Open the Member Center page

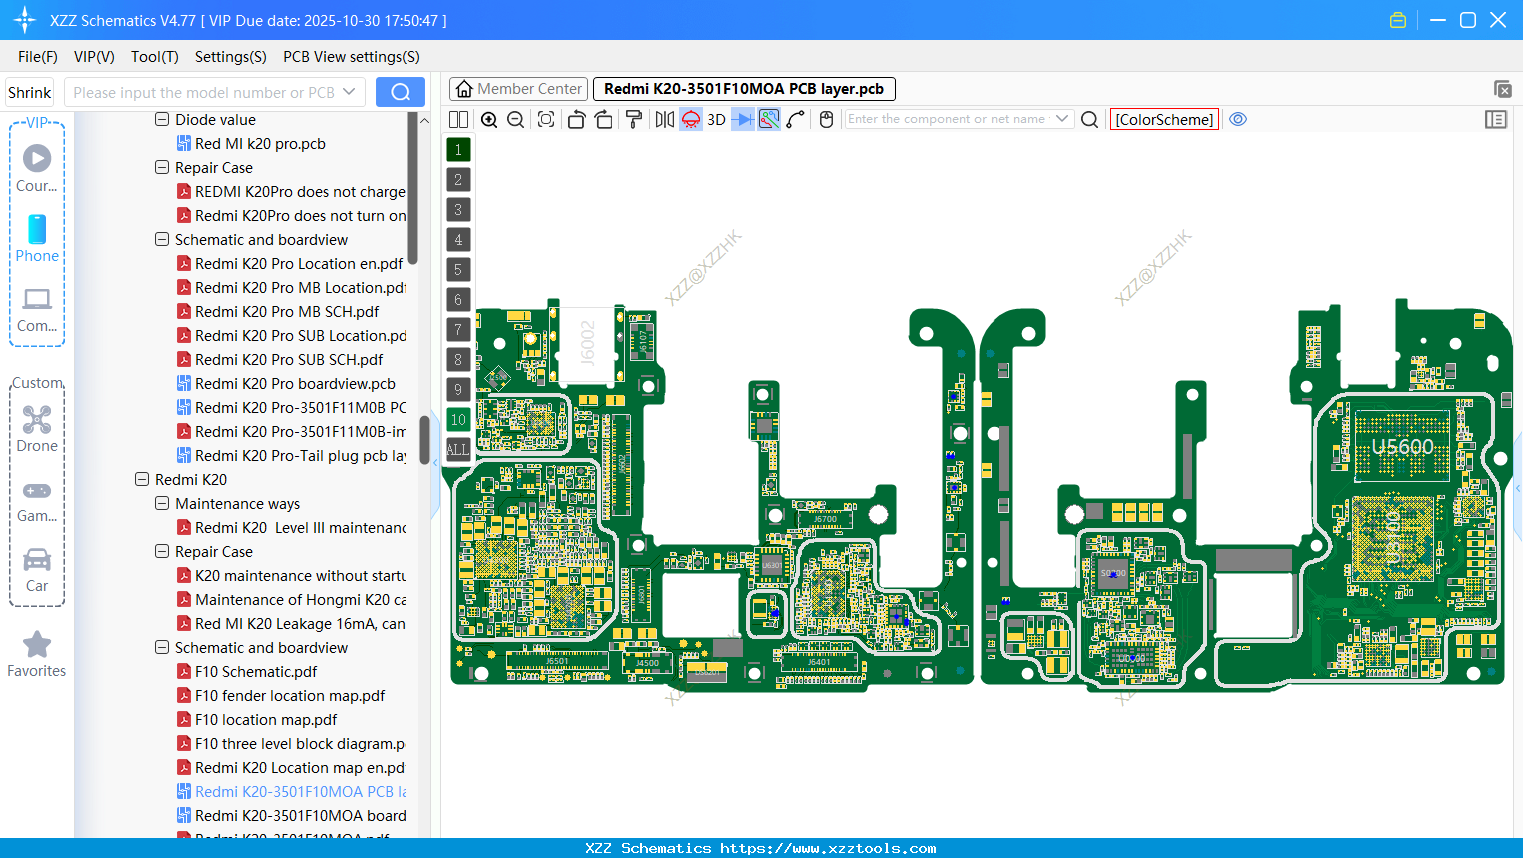[518, 88]
